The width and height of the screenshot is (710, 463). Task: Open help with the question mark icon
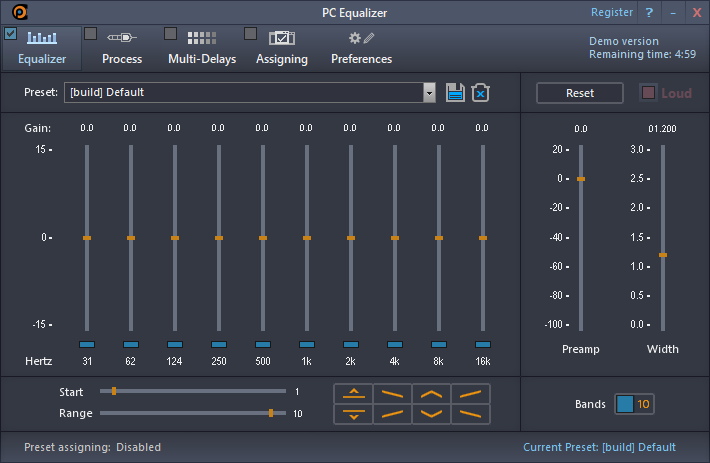point(649,12)
